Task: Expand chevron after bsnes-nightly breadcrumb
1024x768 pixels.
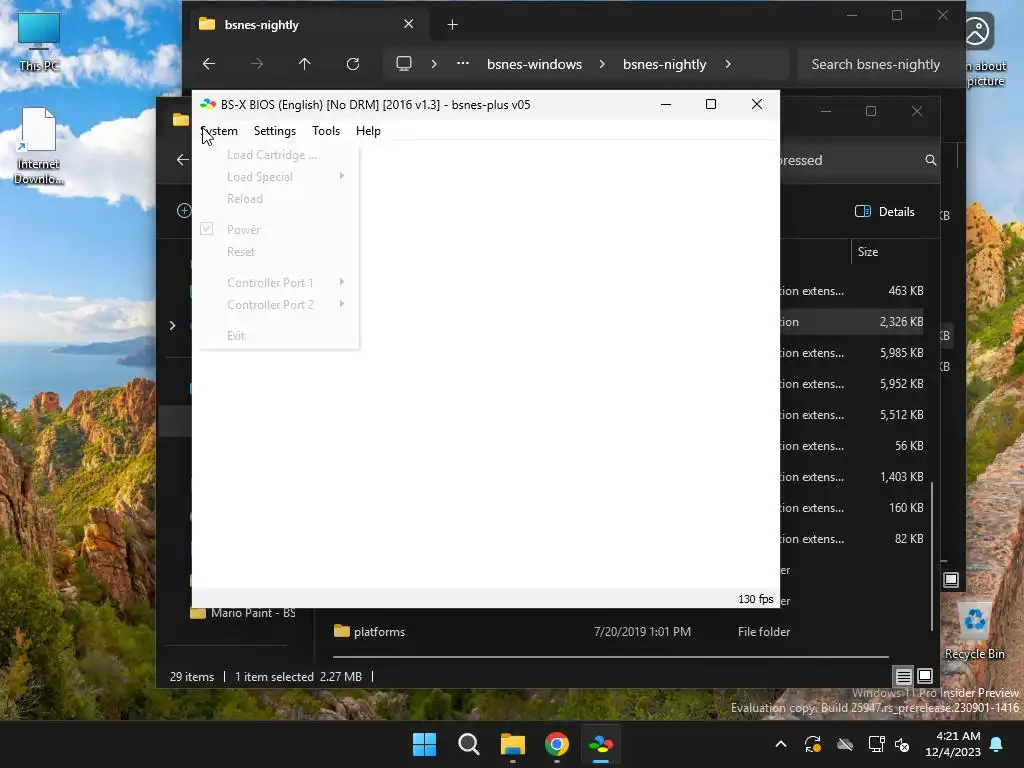Action: coord(728,64)
